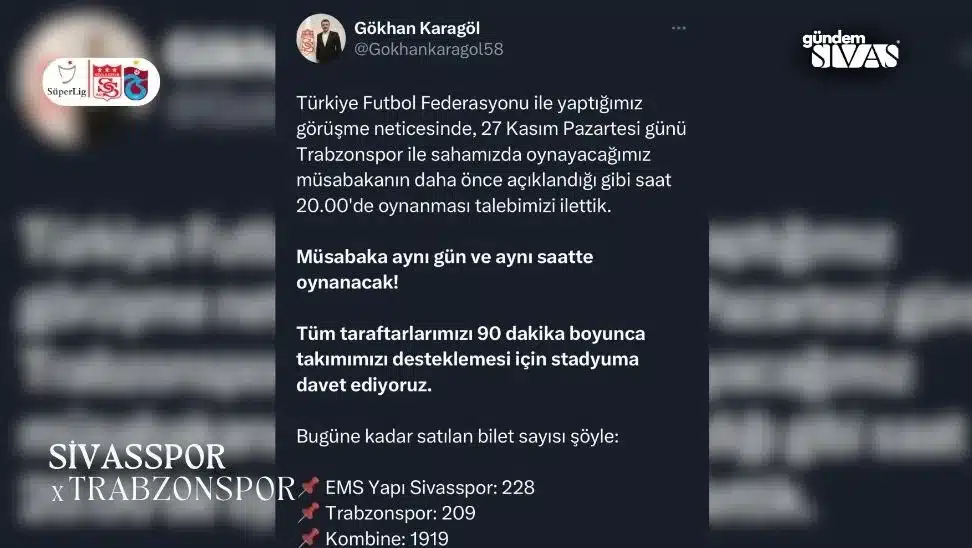Click the SİVASSPOR headline text
Image resolution: width=972 pixels, height=548 pixels.
click(x=137, y=457)
